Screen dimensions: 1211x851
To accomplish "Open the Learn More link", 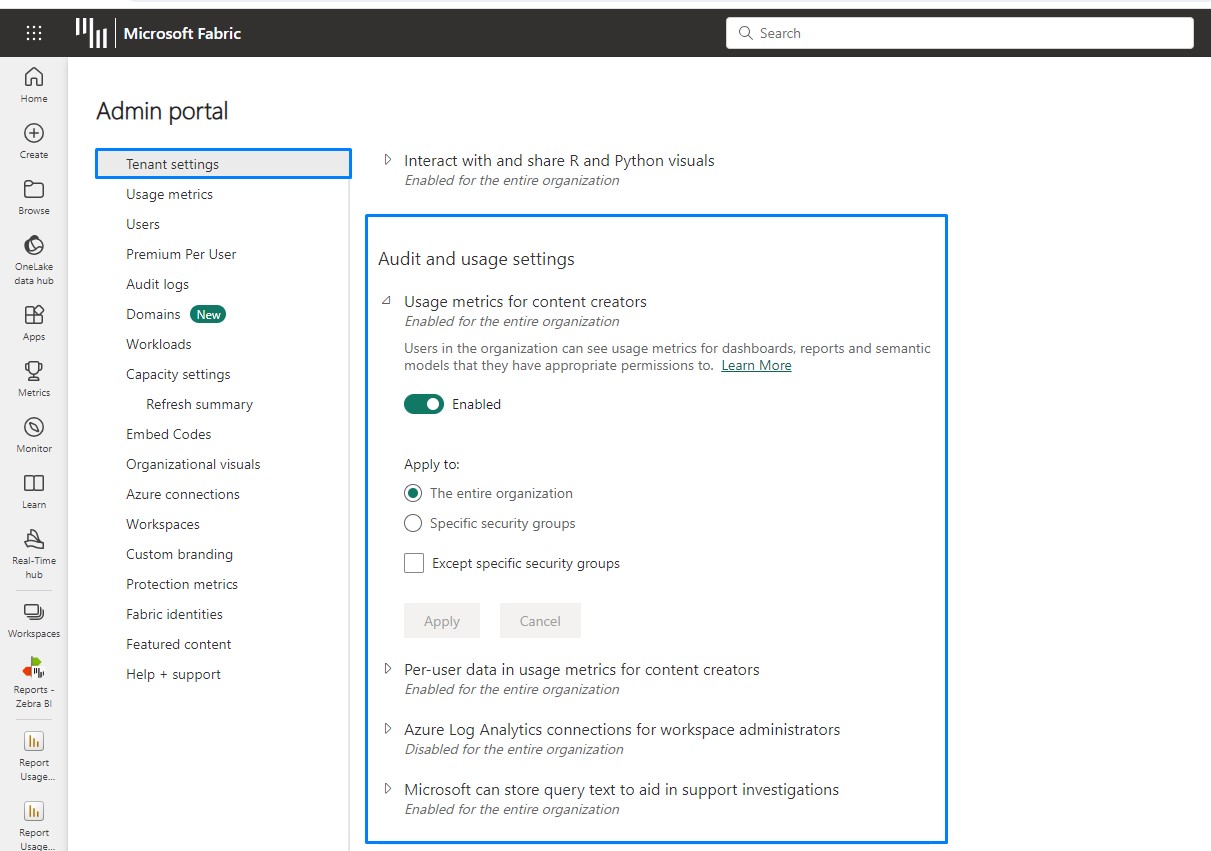I will point(755,365).
